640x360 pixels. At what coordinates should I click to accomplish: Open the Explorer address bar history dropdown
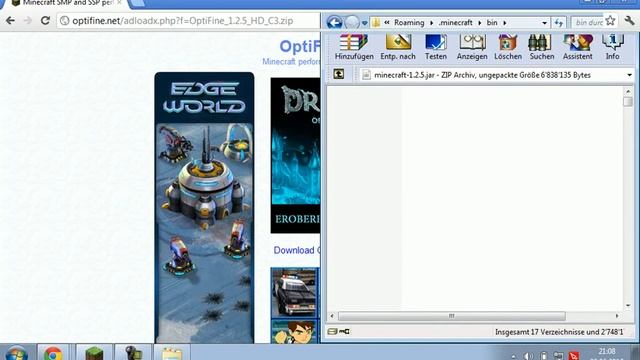click(544, 23)
